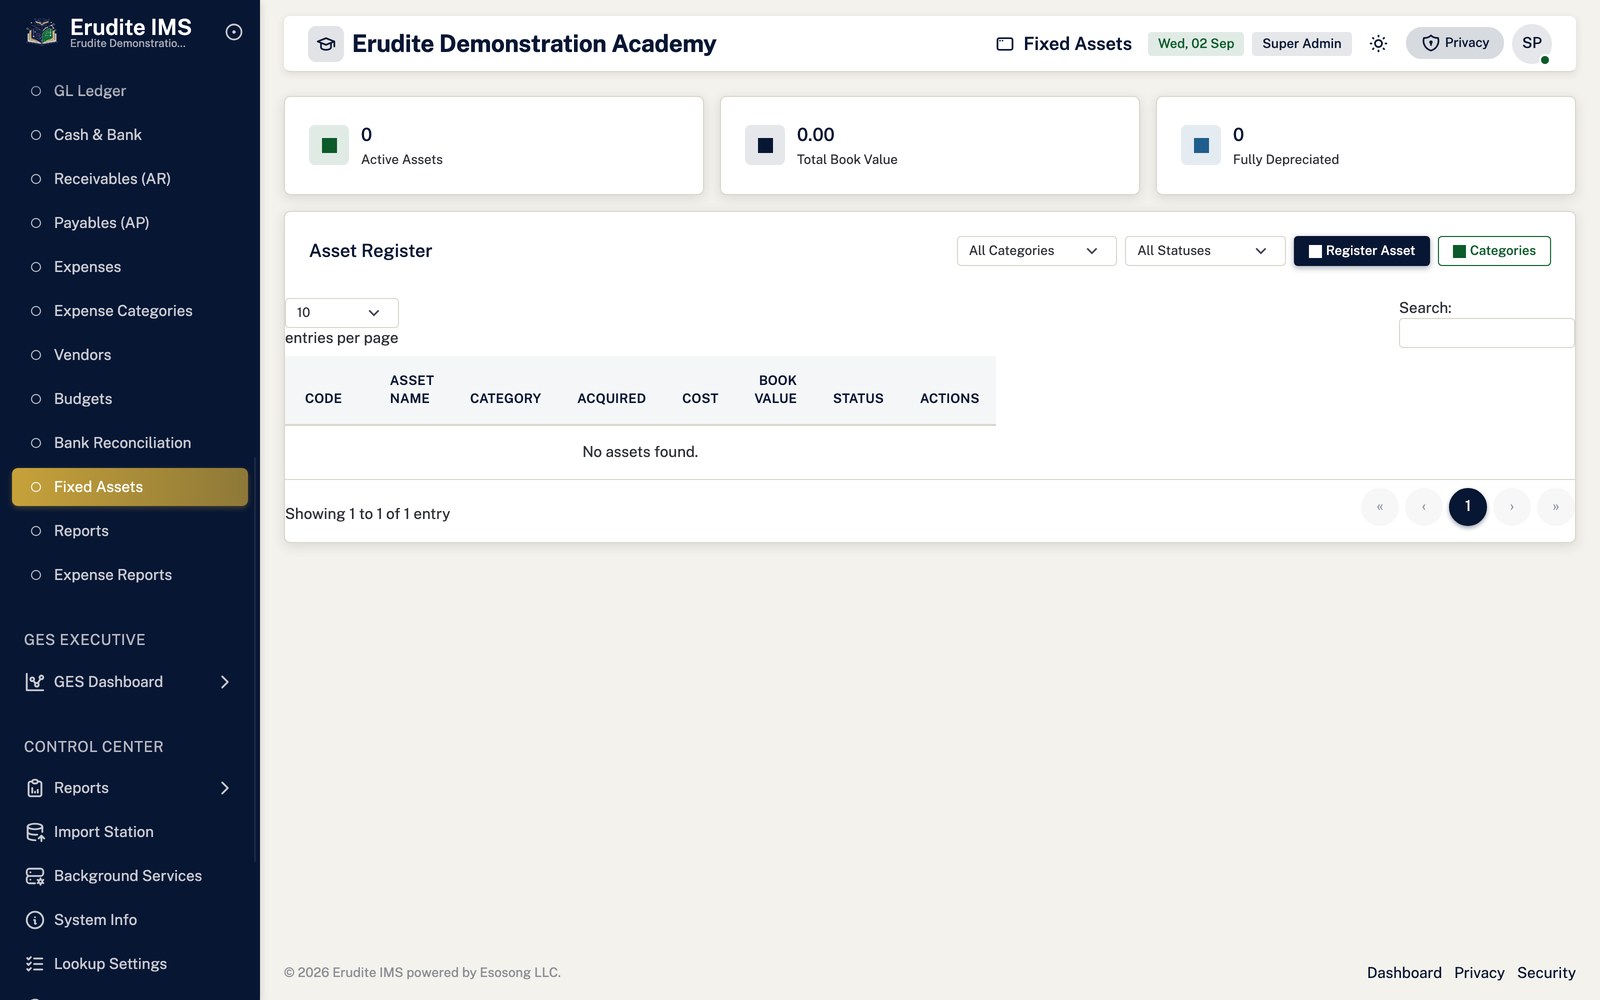Click Control Center Reports clipboard icon
Screen dimensions: 1600x1000
pos(35,788)
